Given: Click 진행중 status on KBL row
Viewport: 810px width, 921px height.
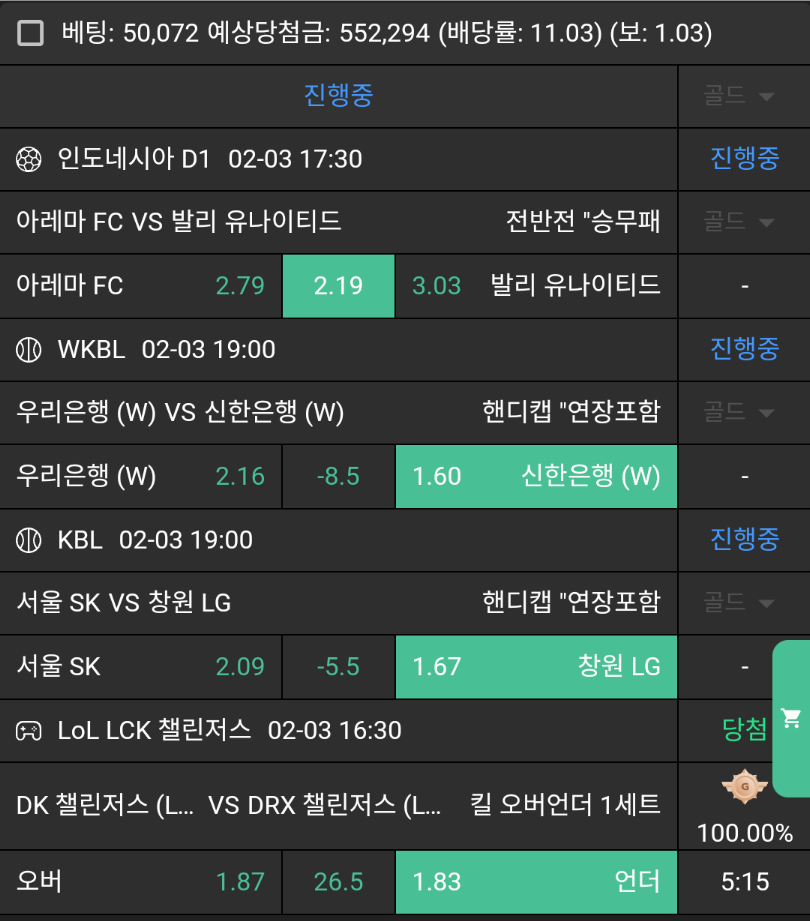Looking at the screenshot, I should click(744, 540).
